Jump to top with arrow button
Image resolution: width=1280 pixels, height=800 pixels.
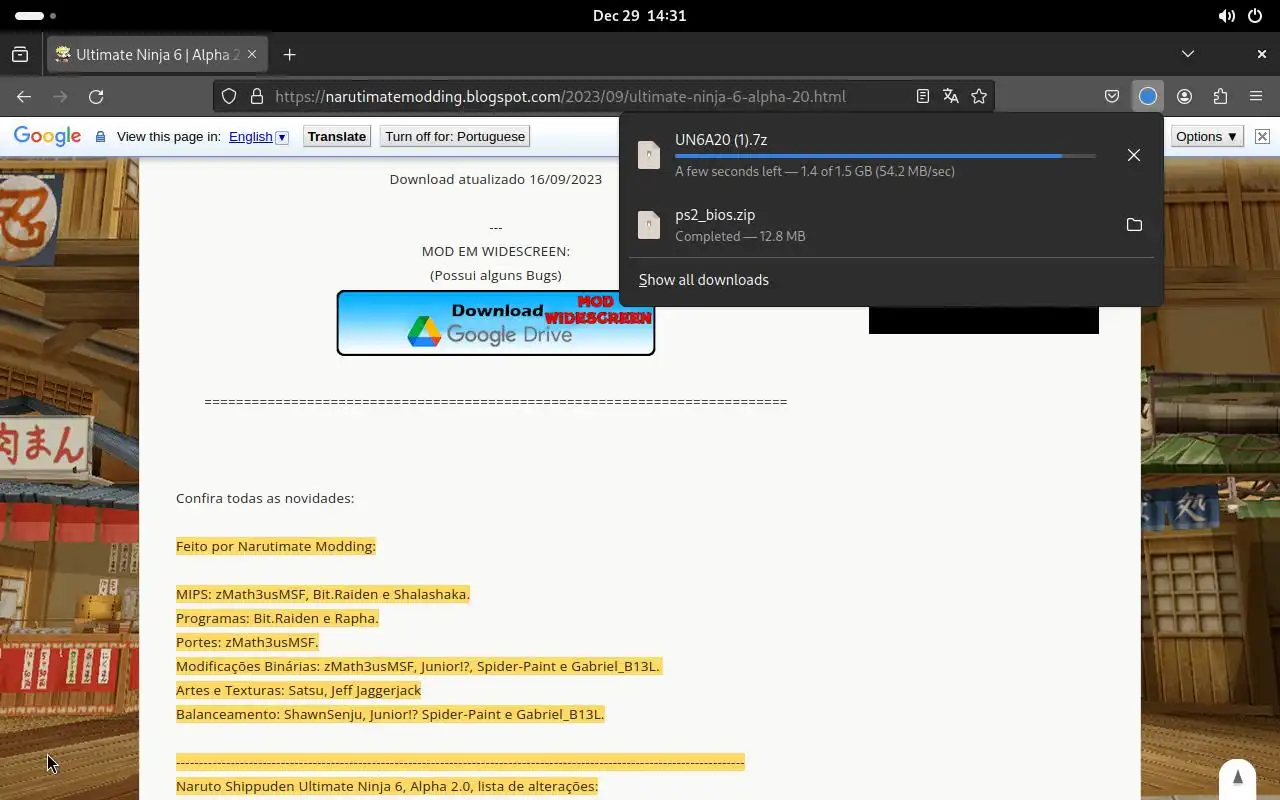[x=1237, y=778]
